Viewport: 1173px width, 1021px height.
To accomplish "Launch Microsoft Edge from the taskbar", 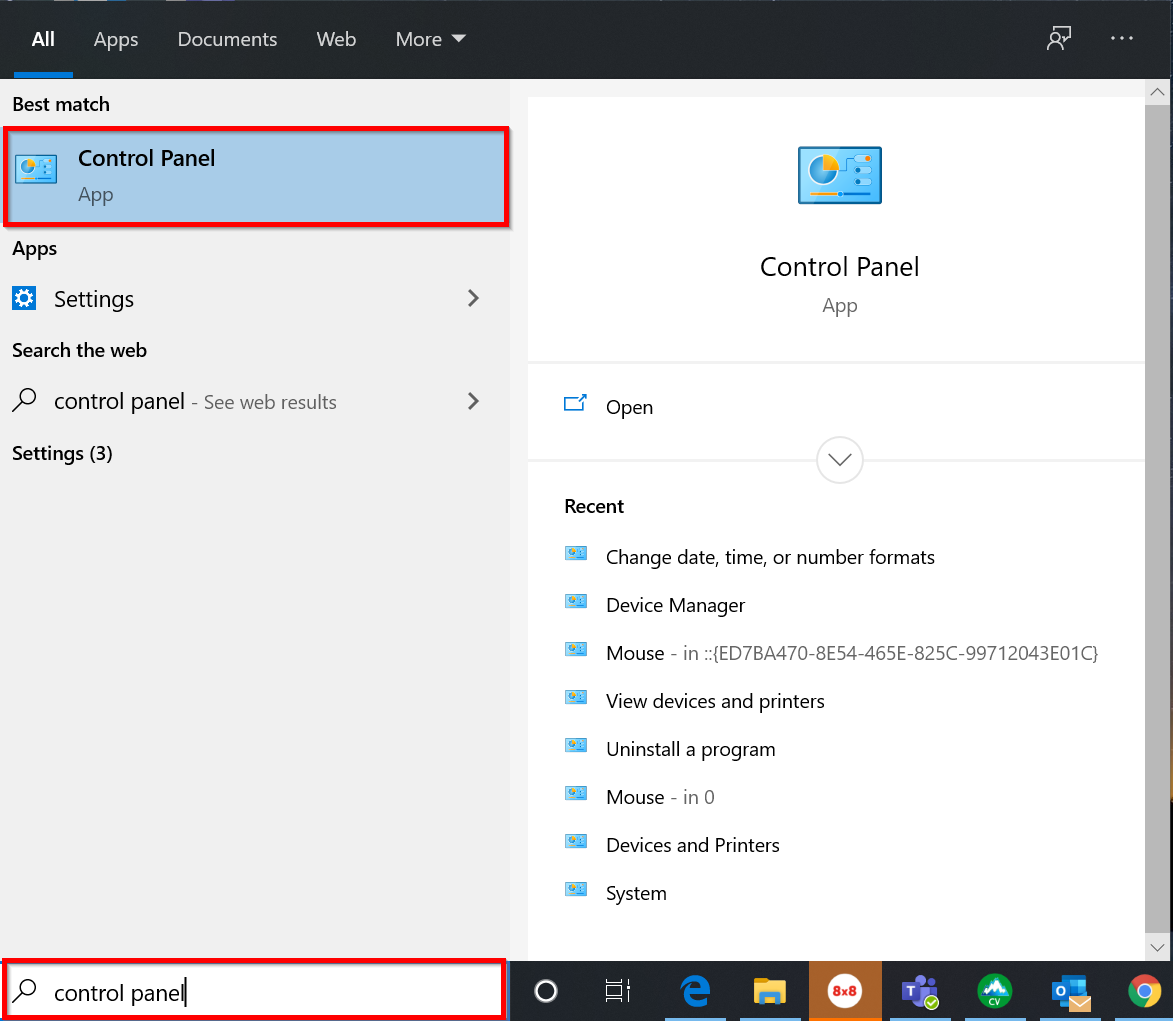I will (695, 991).
